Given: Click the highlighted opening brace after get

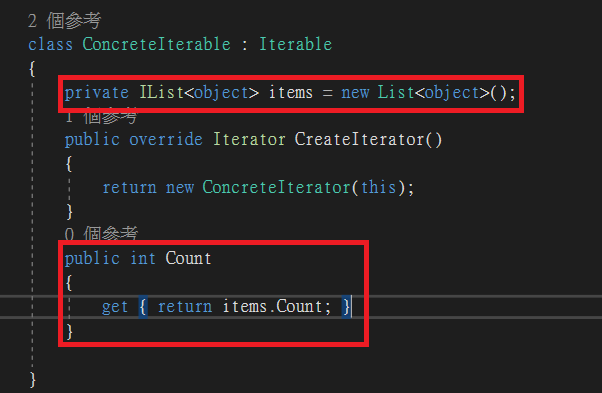Looking at the screenshot, I should 143,307.
